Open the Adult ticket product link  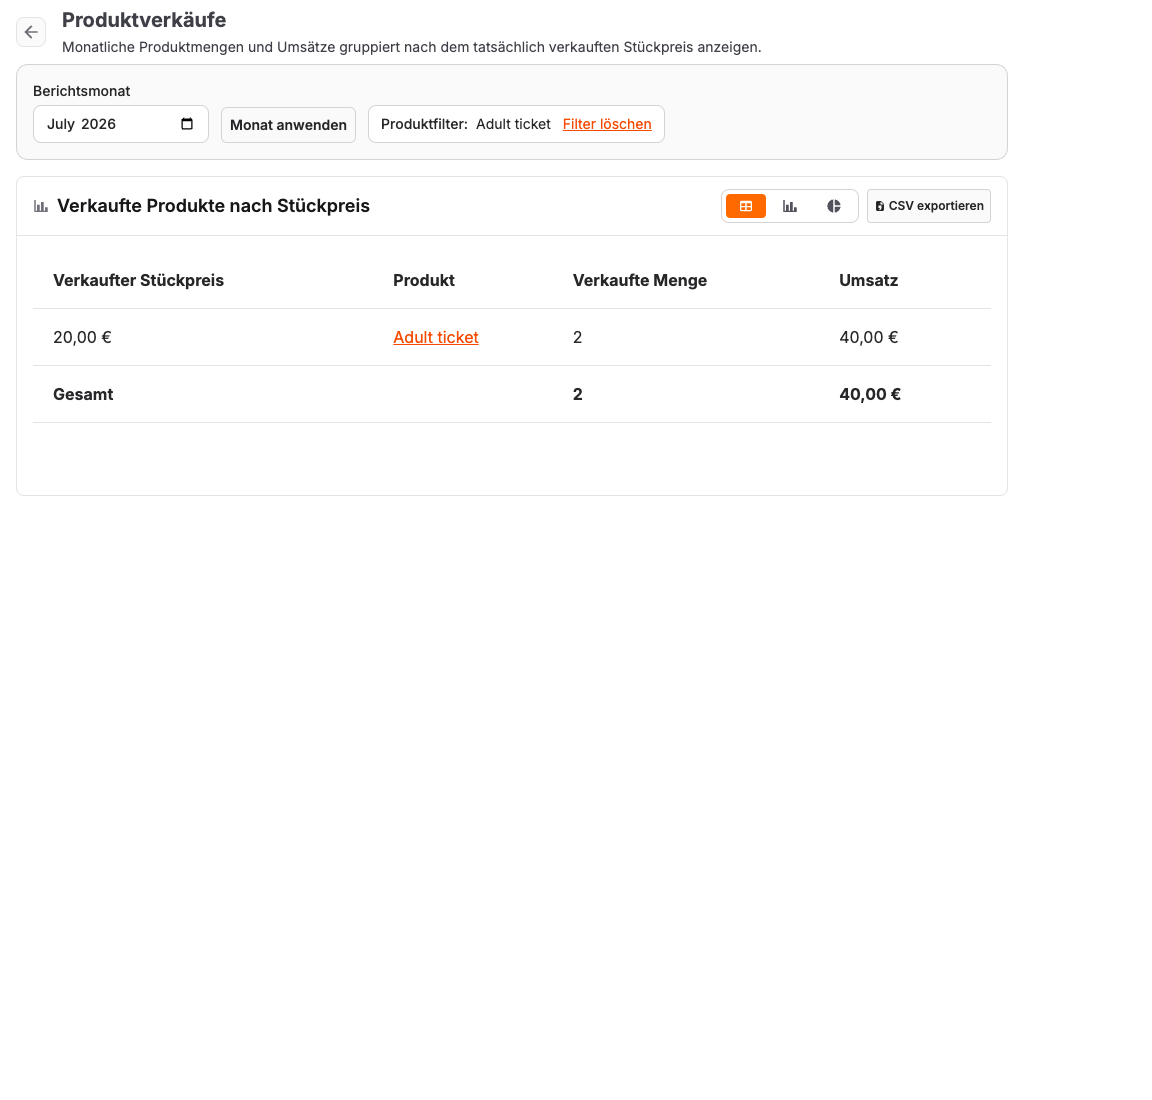click(436, 337)
